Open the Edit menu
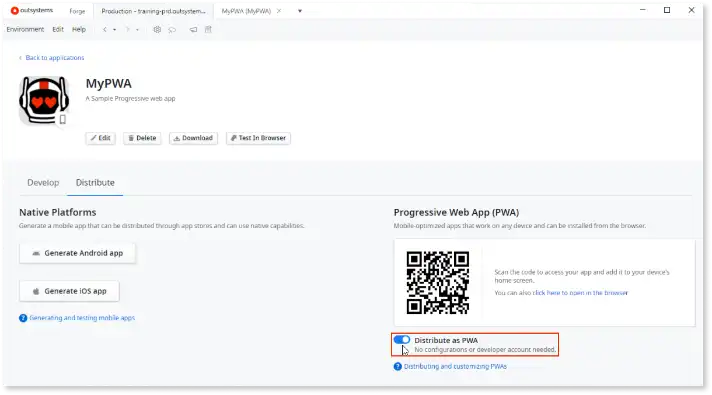The width and height of the screenshot is (712, 395). pyautogui.click(x=58, y=30)
